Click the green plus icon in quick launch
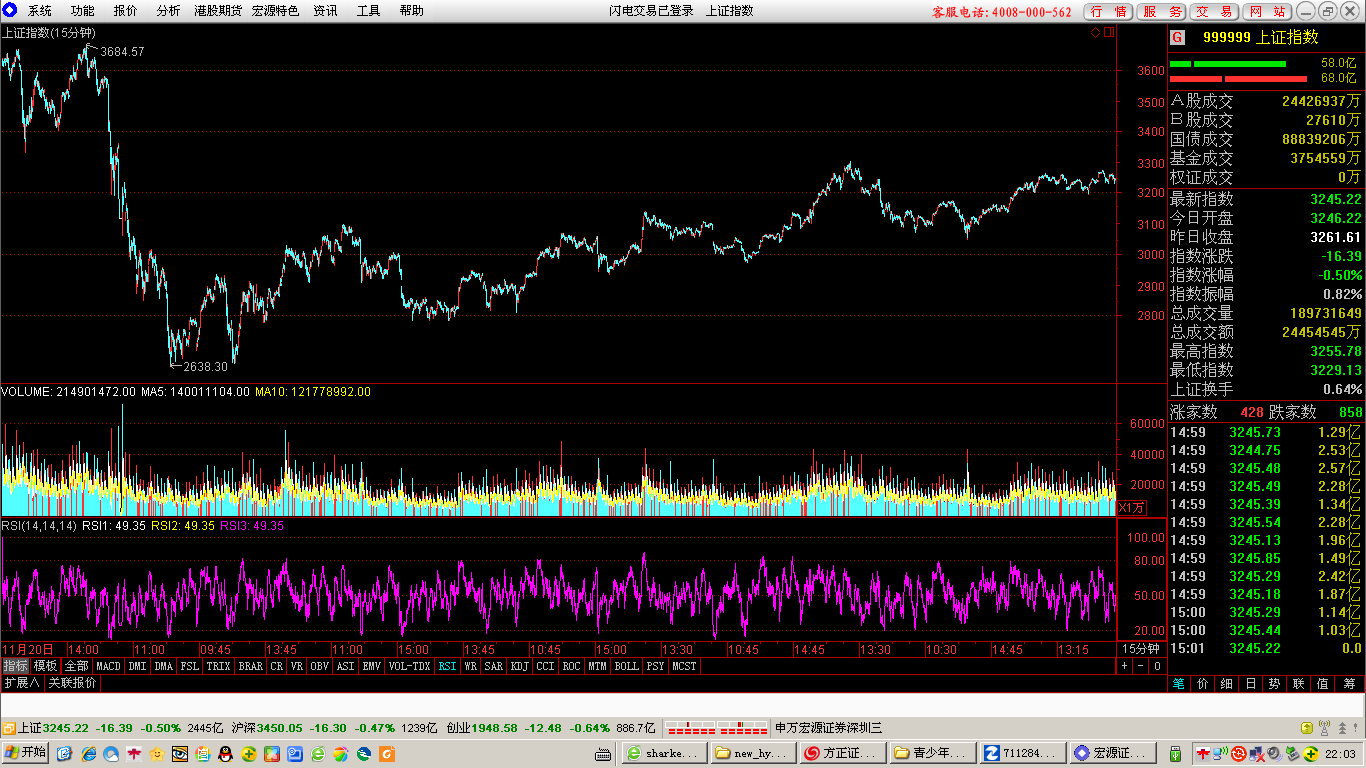1366x768 pixels. [x=248, y=753]
